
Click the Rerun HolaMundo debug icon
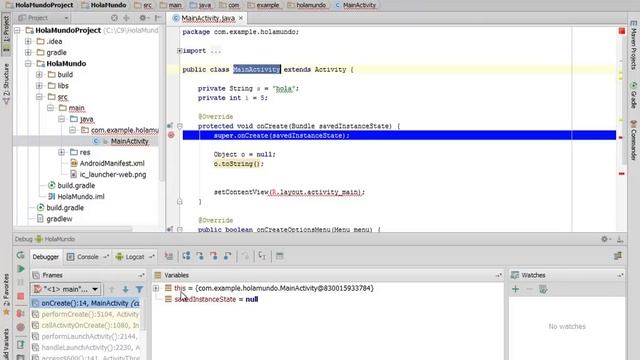20,255
